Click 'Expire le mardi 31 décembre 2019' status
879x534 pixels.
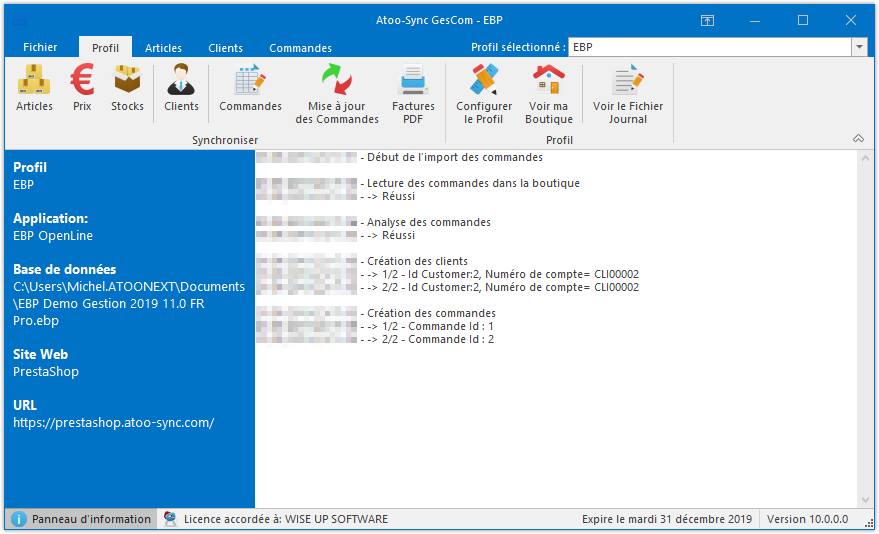tap(667, 519)
